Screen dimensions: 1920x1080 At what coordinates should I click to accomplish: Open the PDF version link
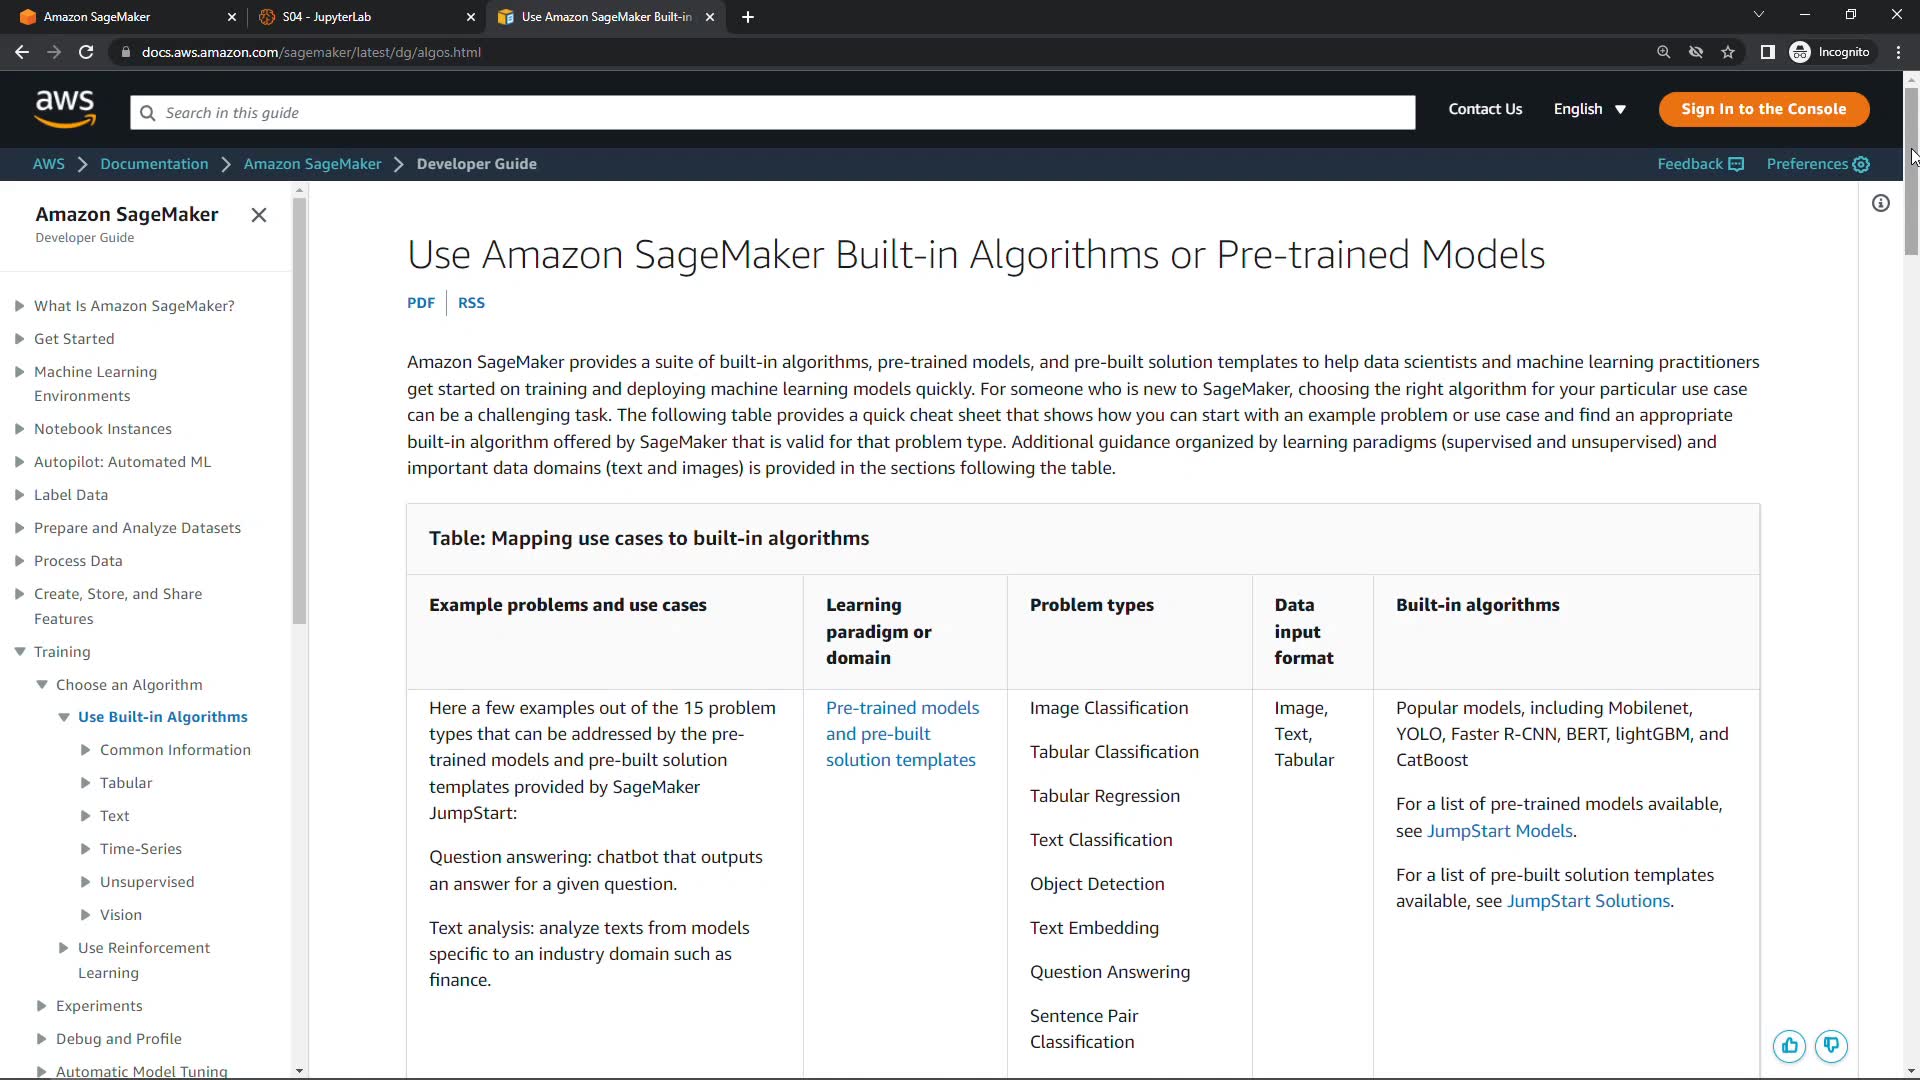pyautogui.click(x=421, y=303)
